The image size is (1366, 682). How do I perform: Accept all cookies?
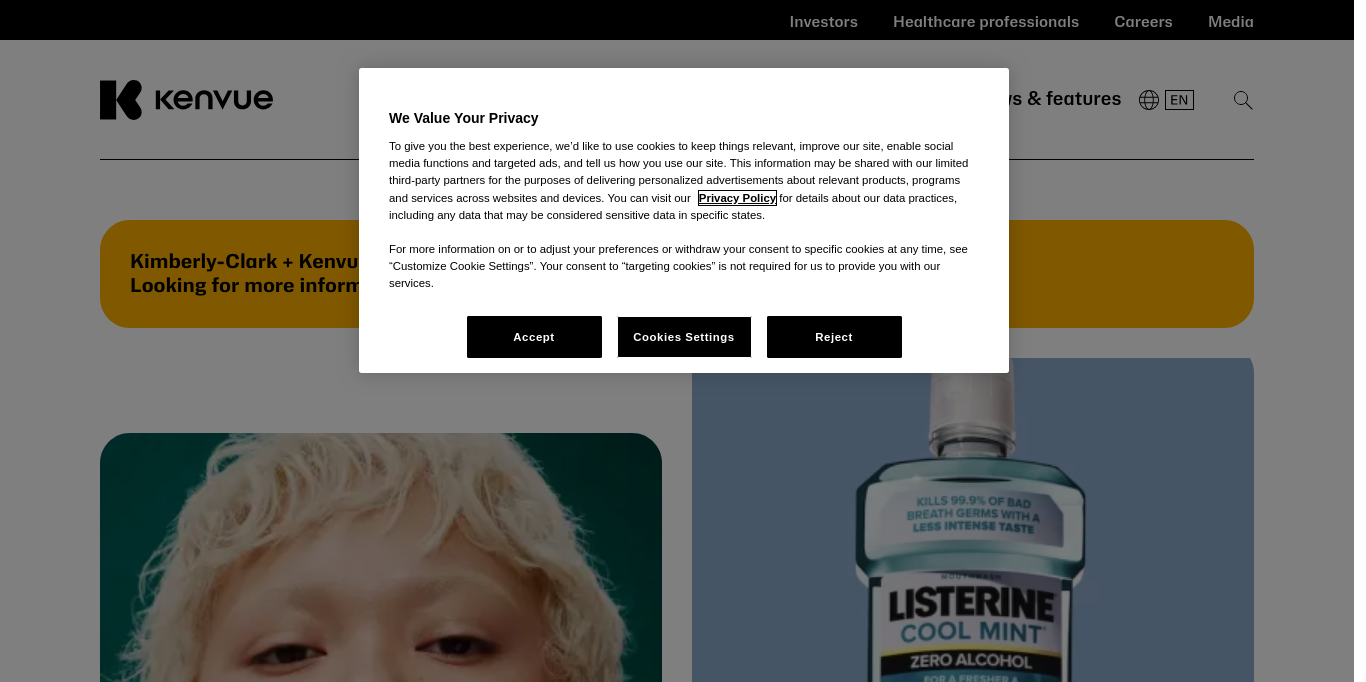pyautogui.click(x=534, y=337)
